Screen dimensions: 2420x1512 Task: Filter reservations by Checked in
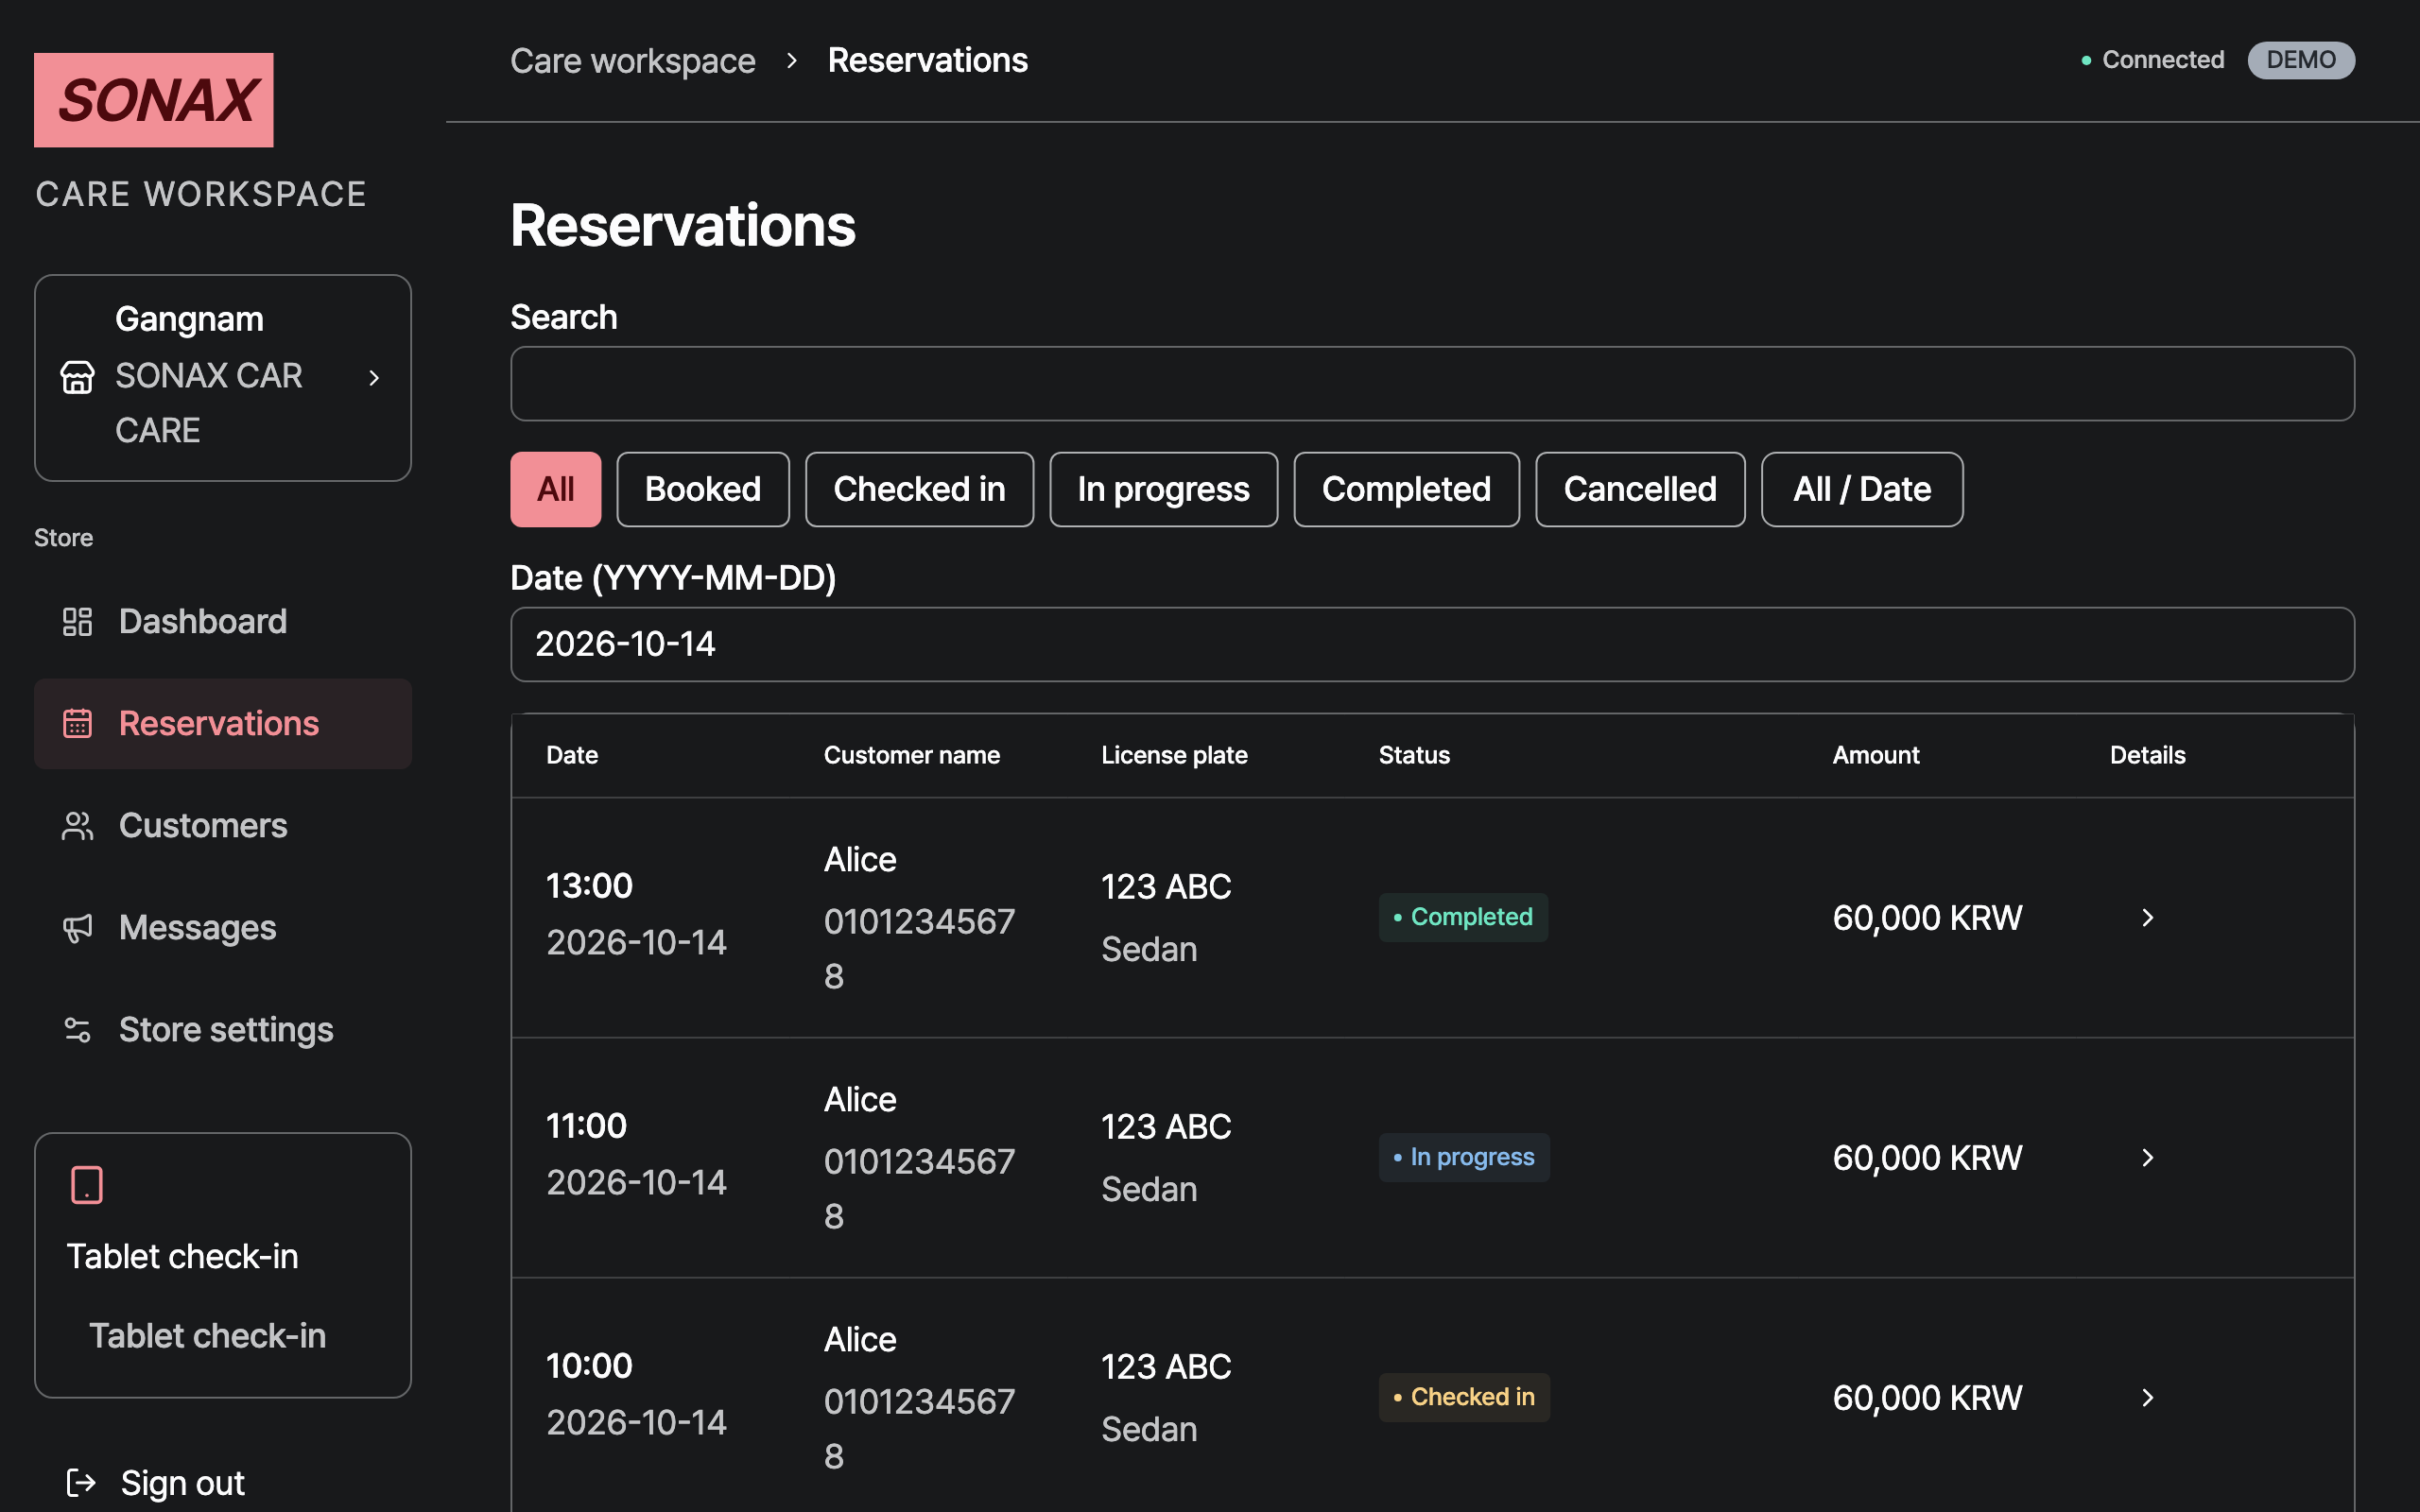(x=919, y=489)
